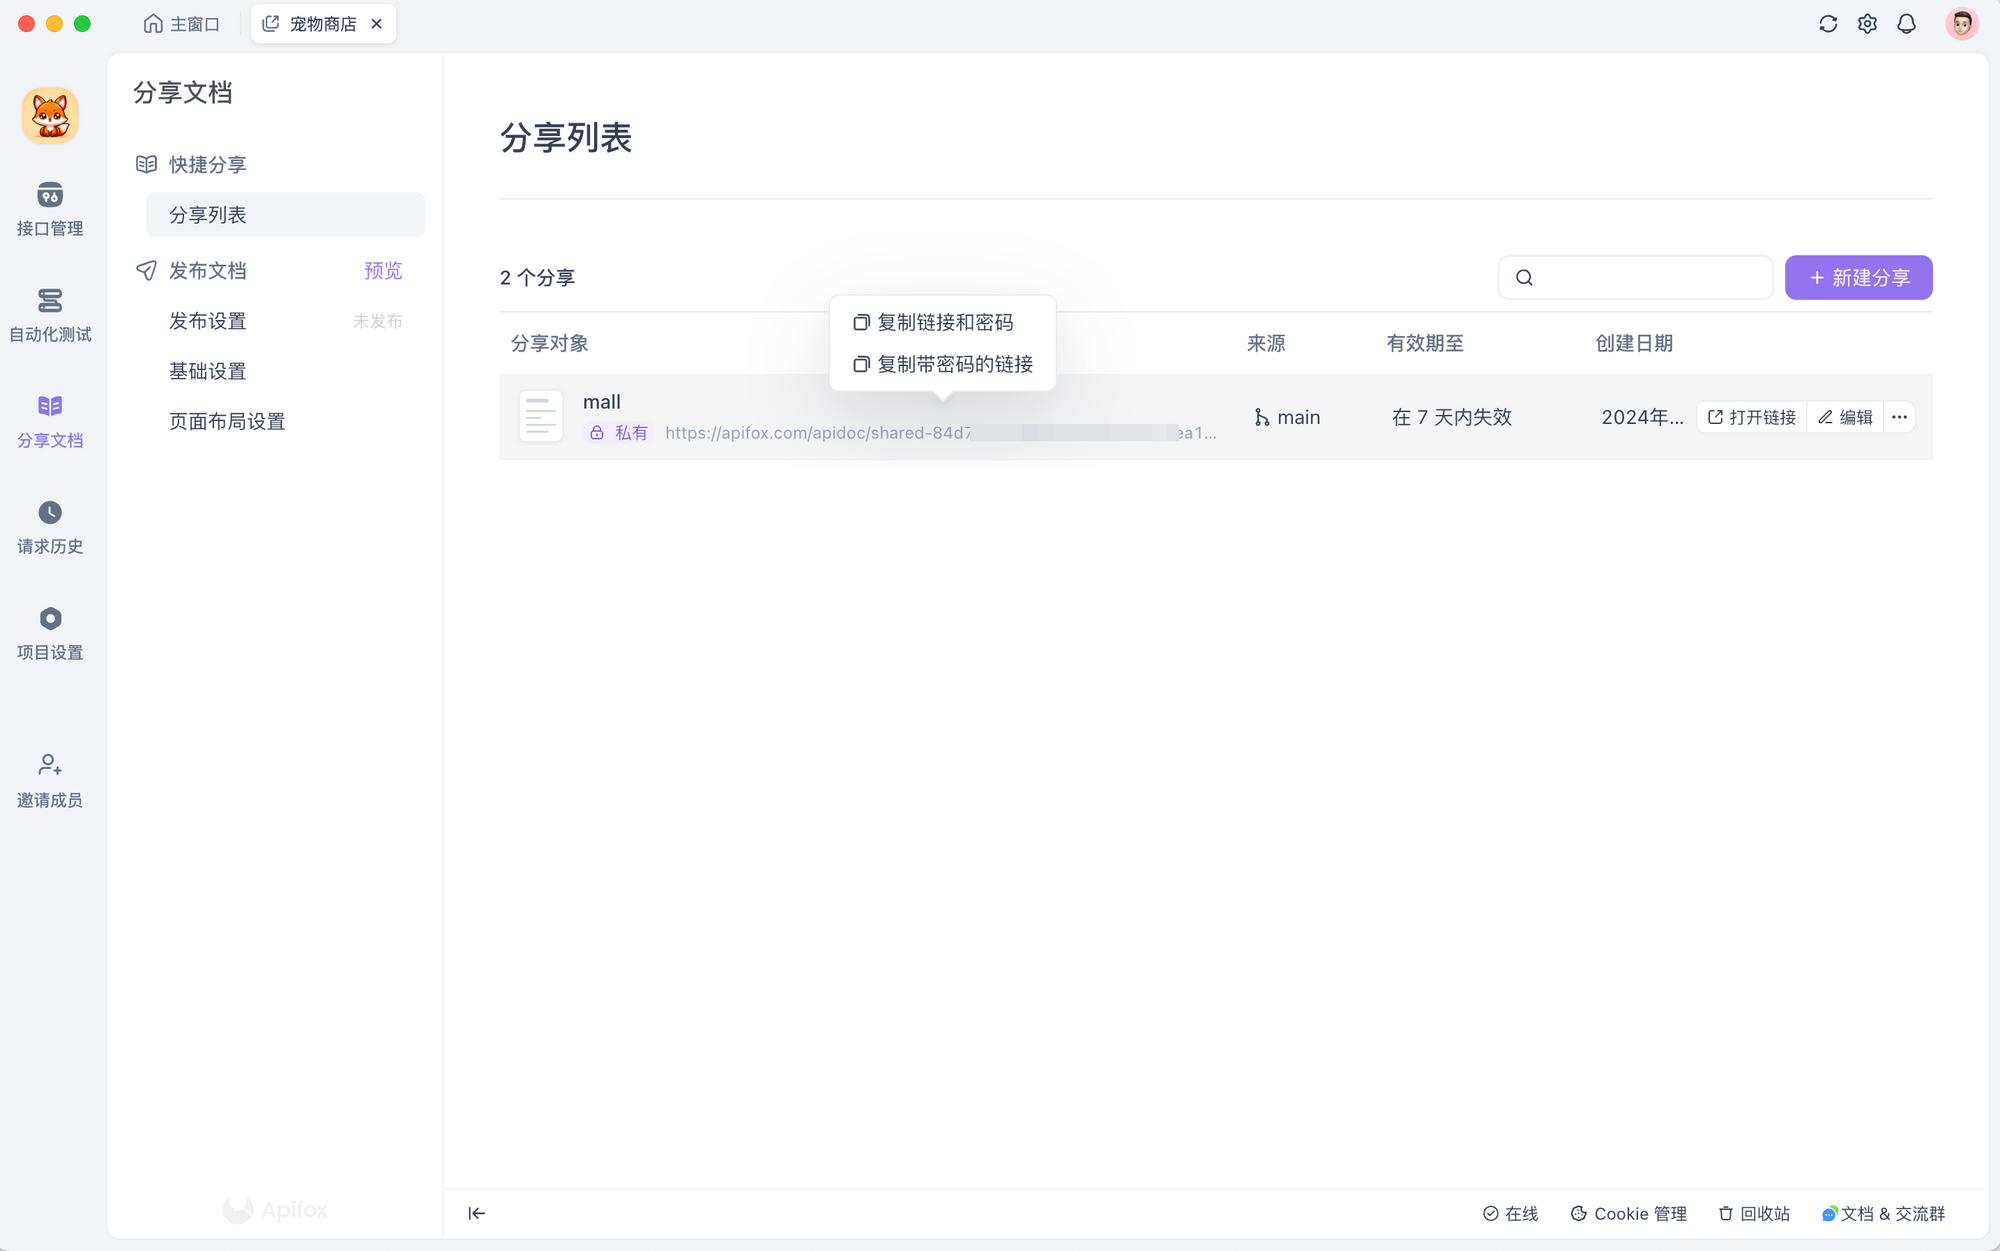Viewport: 2000px width, 1251px height.
Task: Click the search magnifier icon
Action: click(1524, 277)
